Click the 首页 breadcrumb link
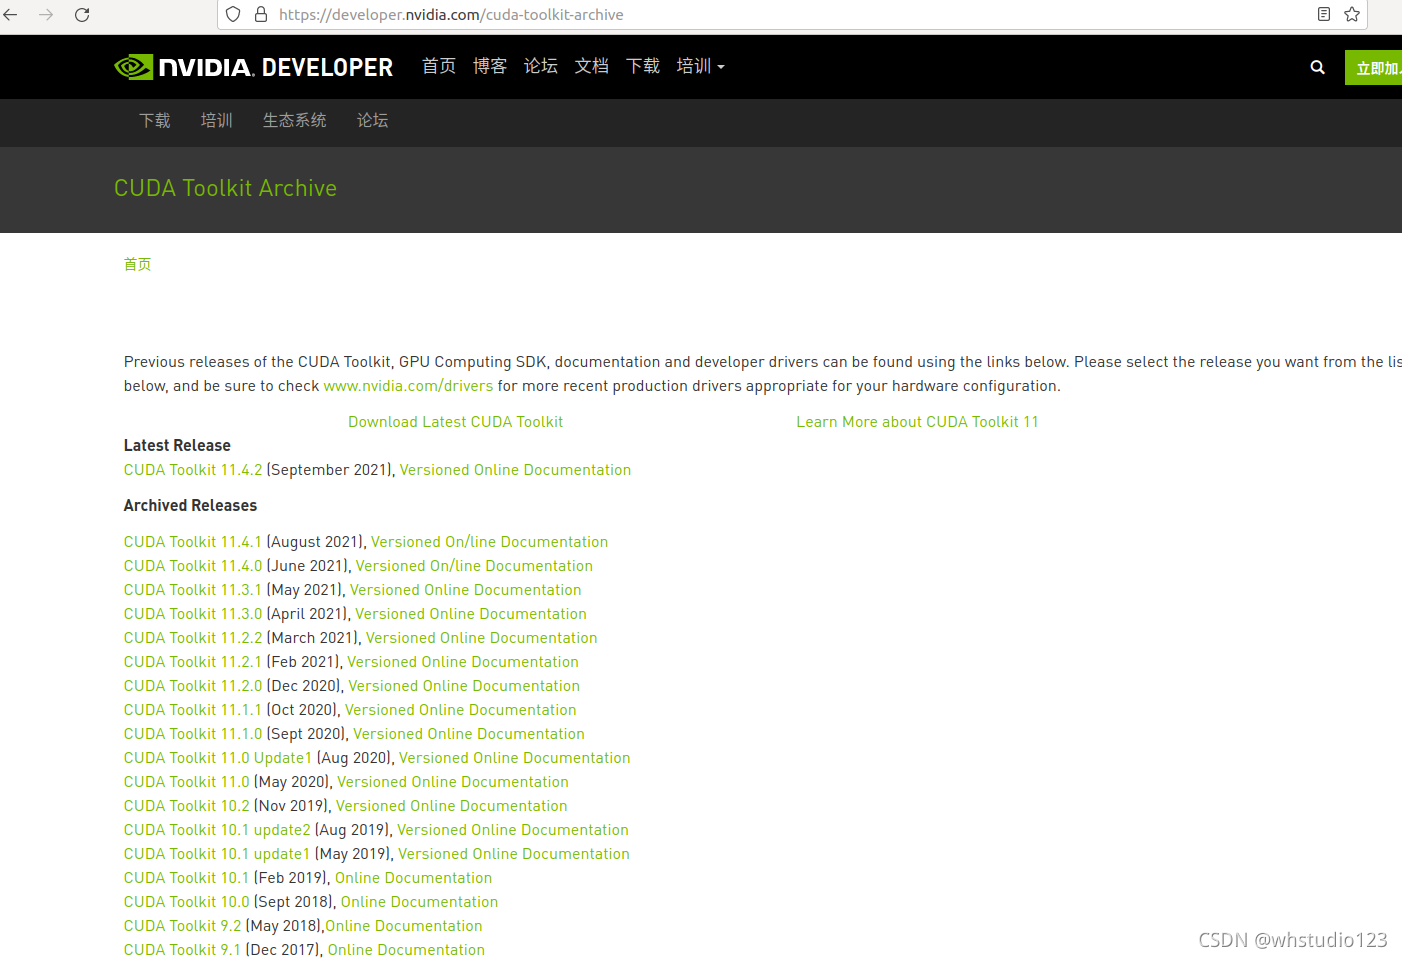The width and height of the screenshot is (1402, 958). [x=138, y=264]
